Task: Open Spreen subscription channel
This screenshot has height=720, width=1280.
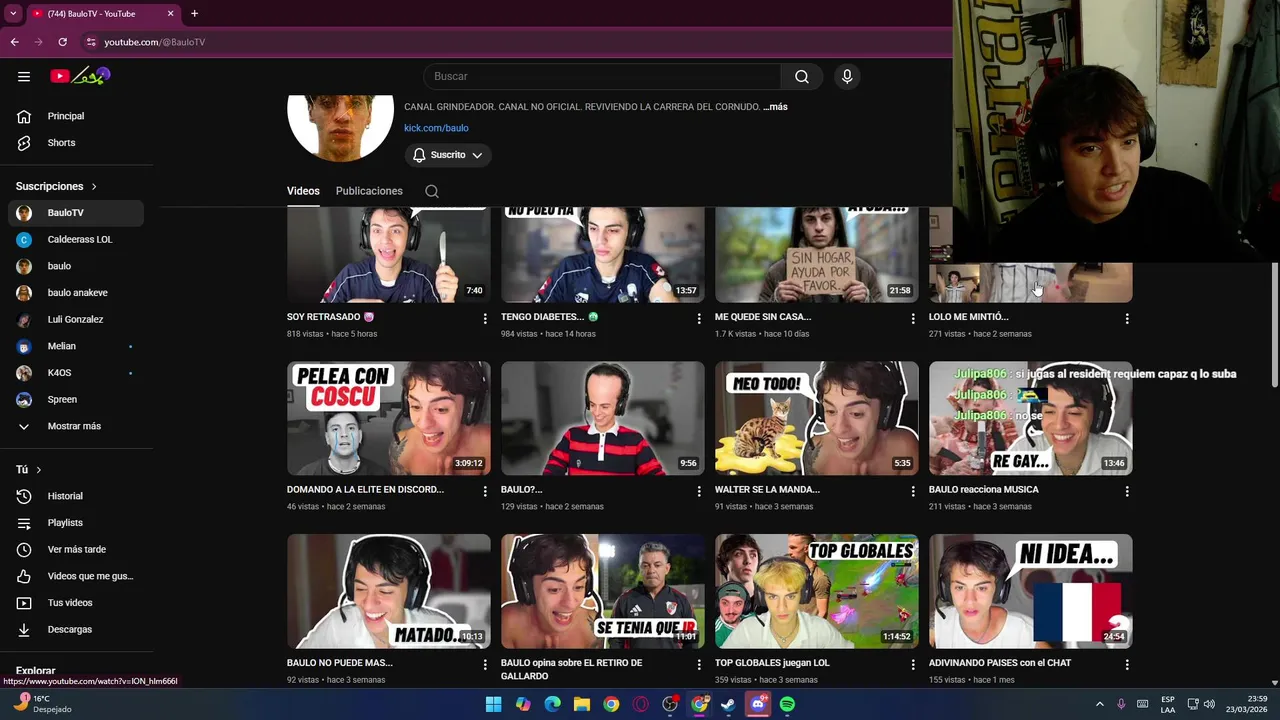Action: pyautogui.click(x=76, y=399)
